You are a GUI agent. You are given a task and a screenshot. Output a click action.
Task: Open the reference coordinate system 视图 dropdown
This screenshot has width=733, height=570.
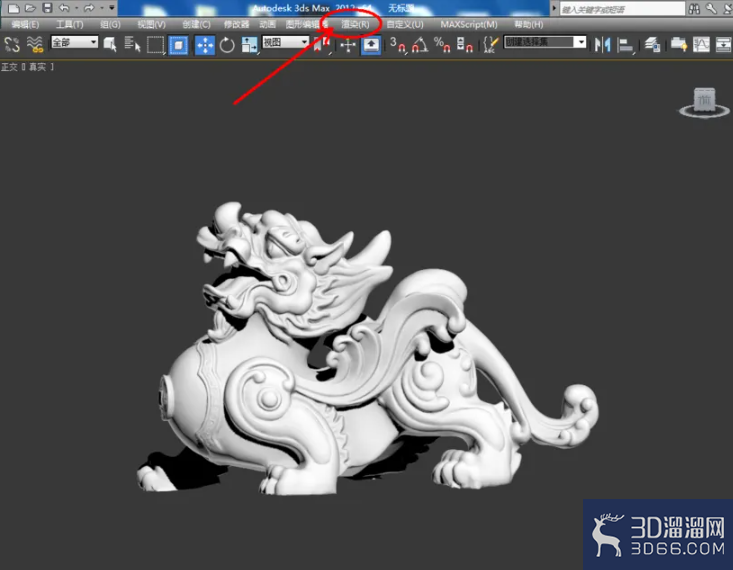tap(286, 43)
